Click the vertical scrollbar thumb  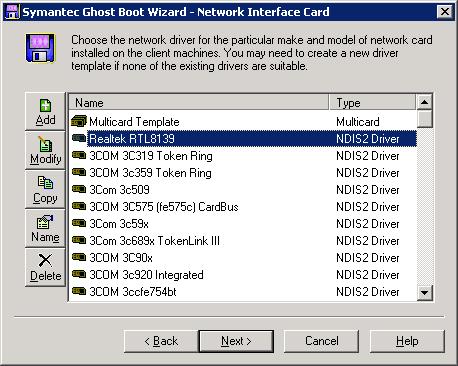(x=424, y=118)
